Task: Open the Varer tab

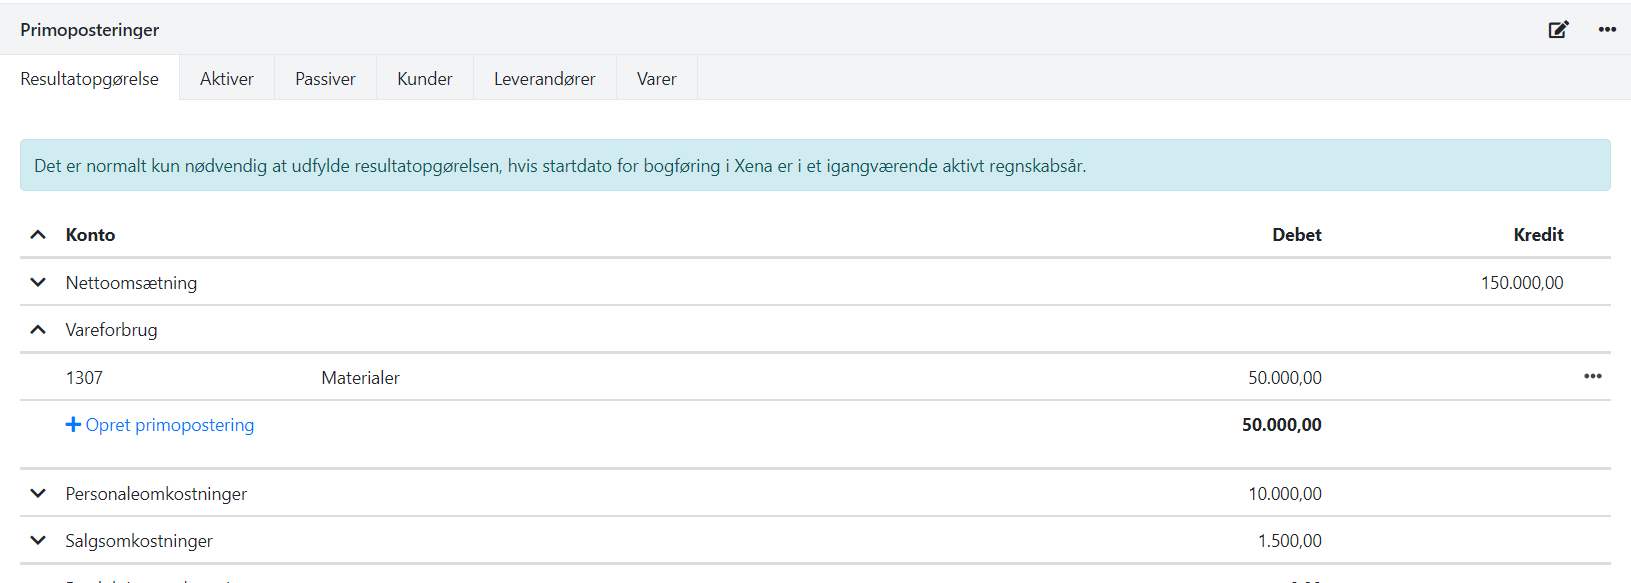Action: pyautogui.click(x=656, y=79)
